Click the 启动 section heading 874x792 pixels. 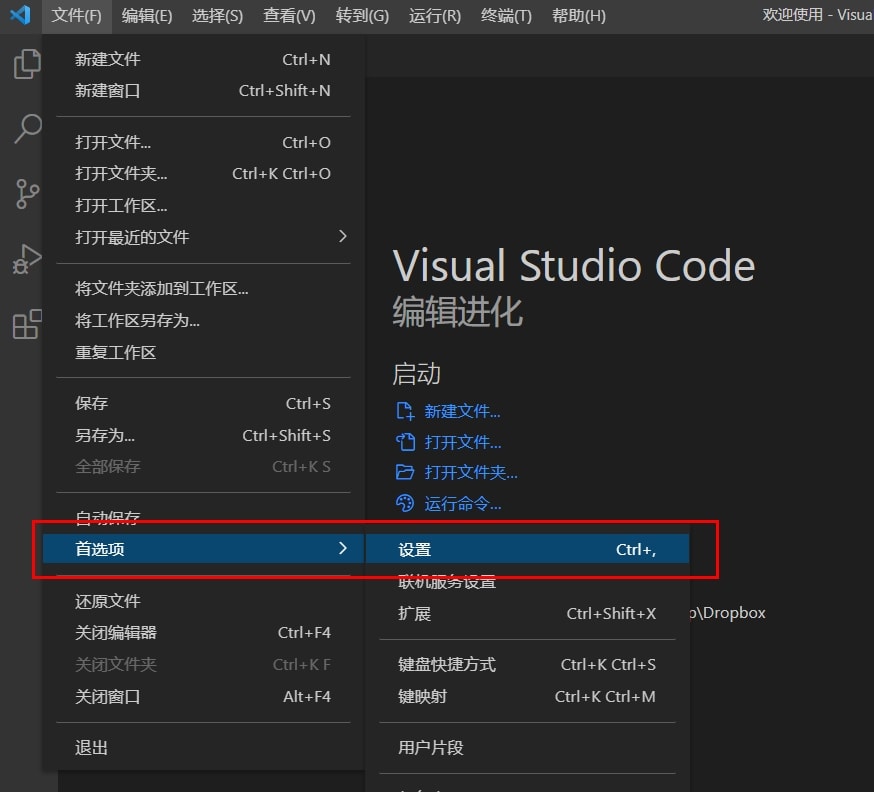tap(416, 374)
